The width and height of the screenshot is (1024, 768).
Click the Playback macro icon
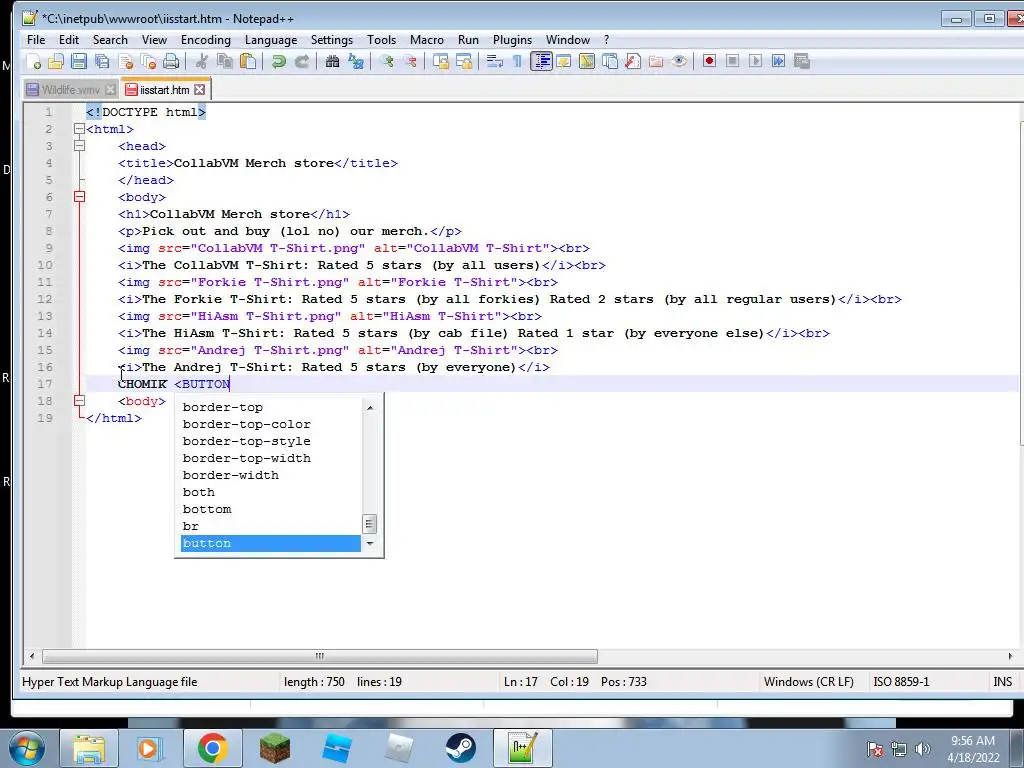click(x=756, y=61)
